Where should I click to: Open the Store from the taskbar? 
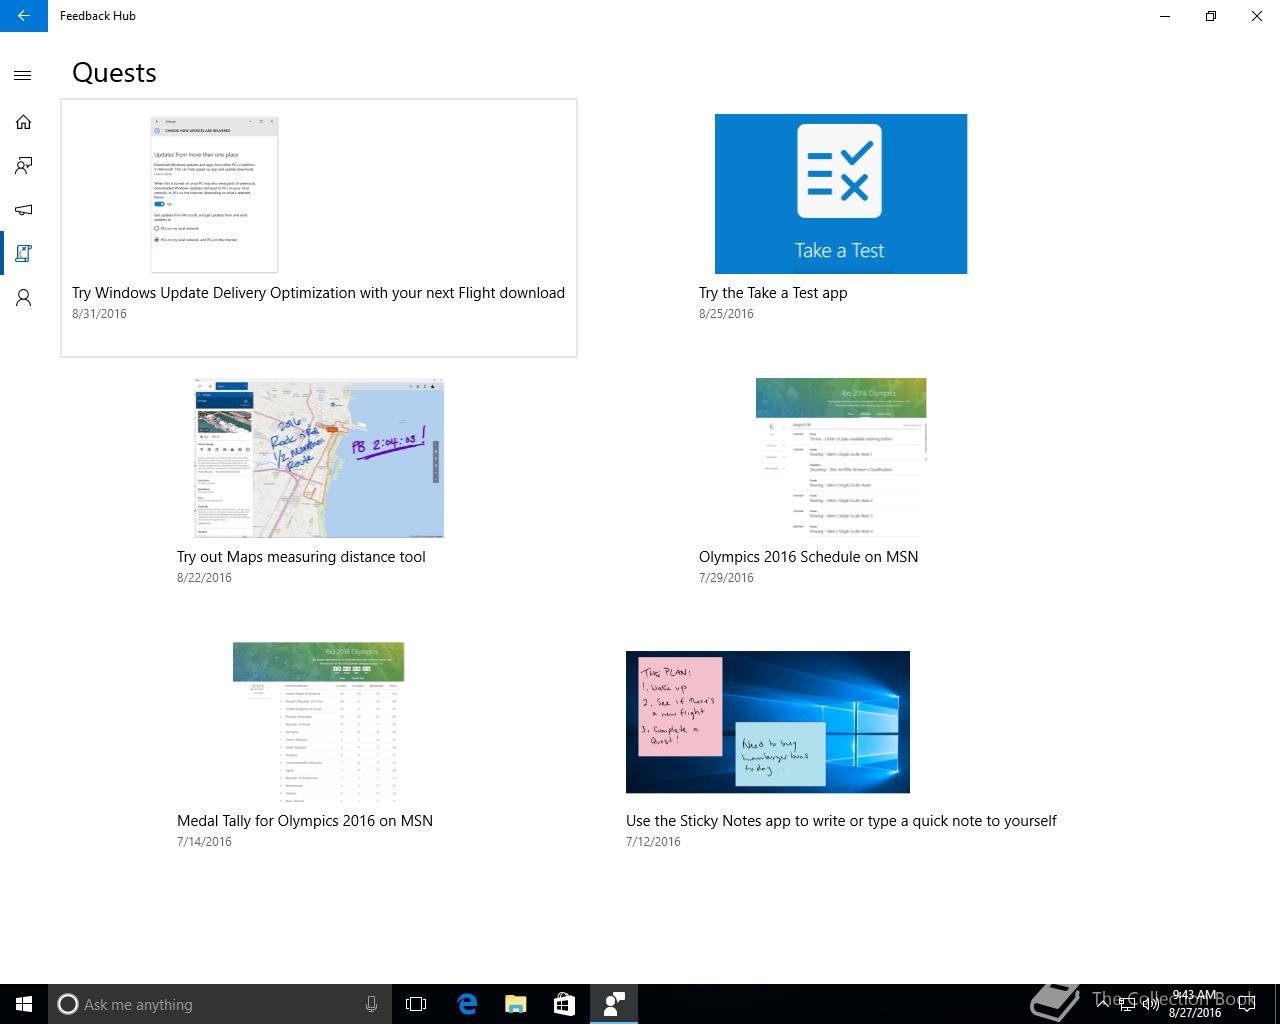click(x=564, y=1004)
